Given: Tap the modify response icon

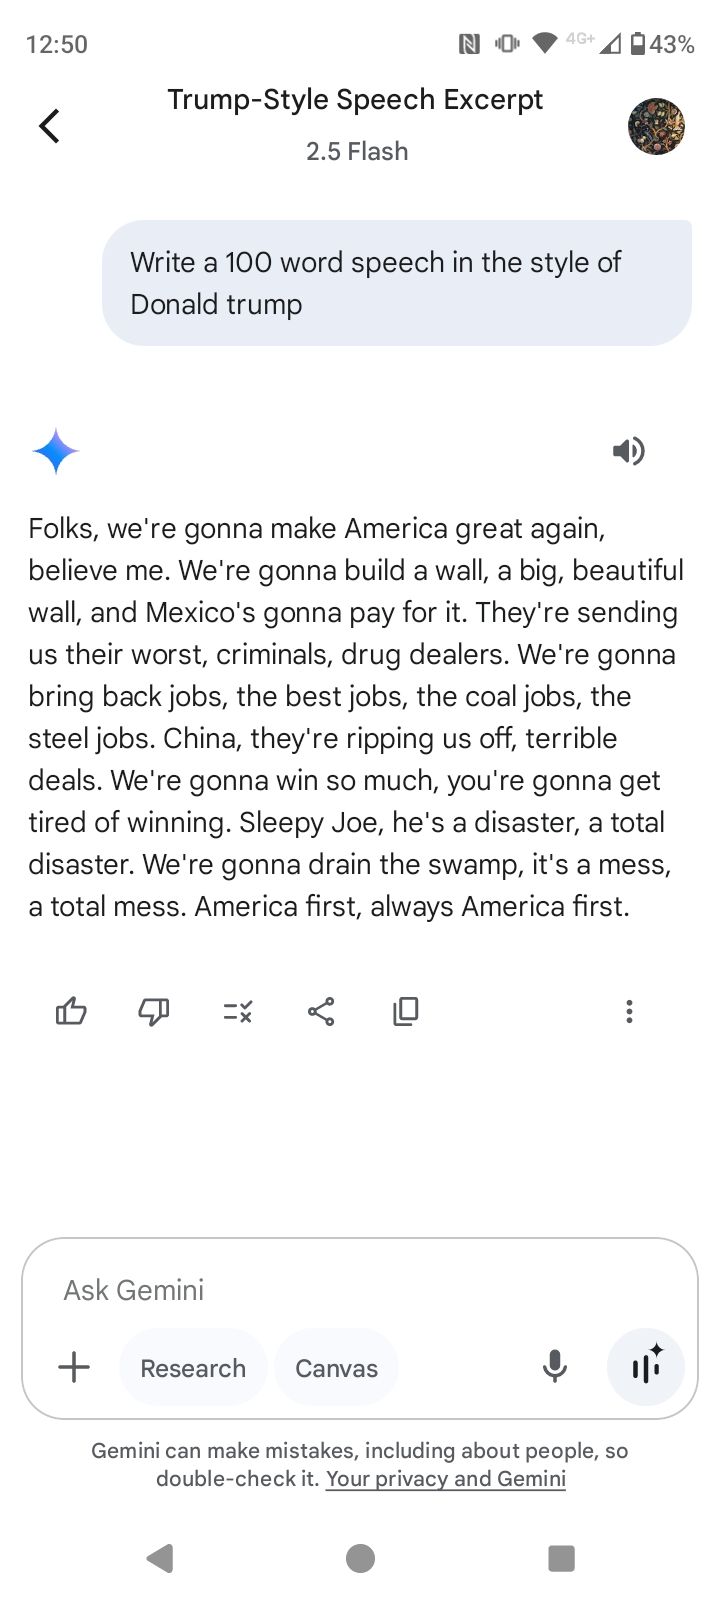Looking at the screenshot, I should click(x=238, y=1012).
